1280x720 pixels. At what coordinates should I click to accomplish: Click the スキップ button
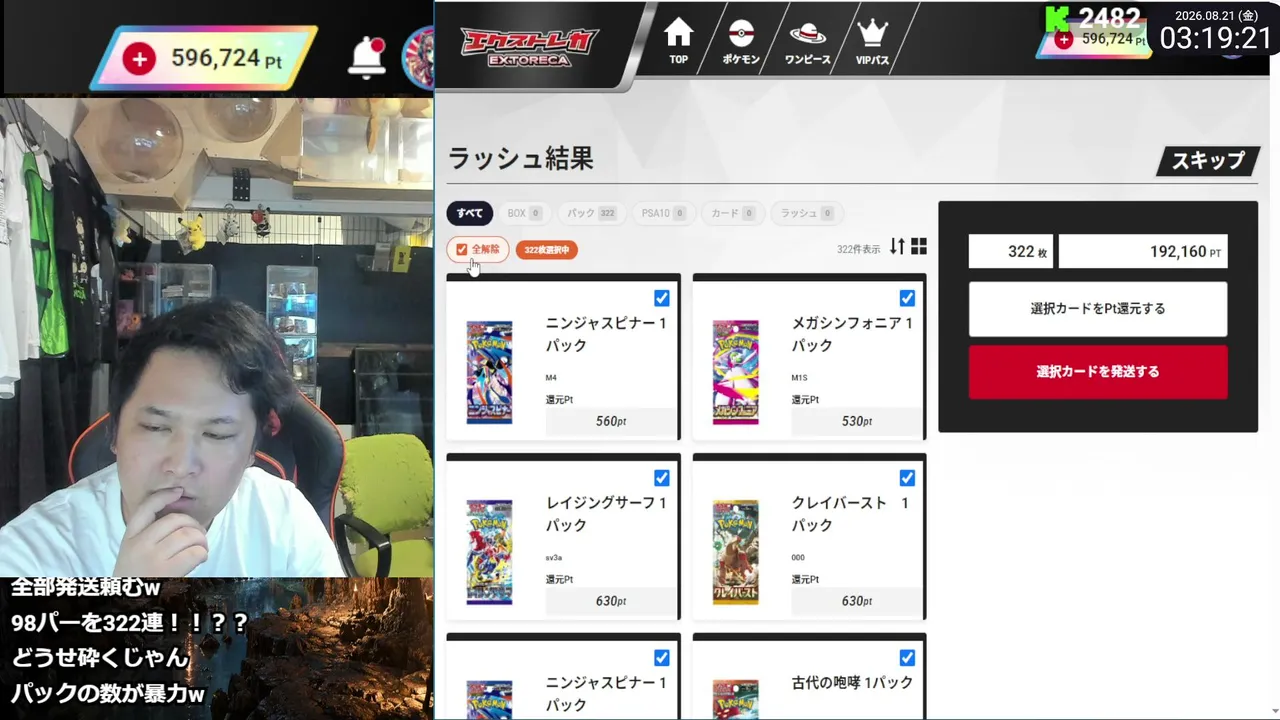1207,161
